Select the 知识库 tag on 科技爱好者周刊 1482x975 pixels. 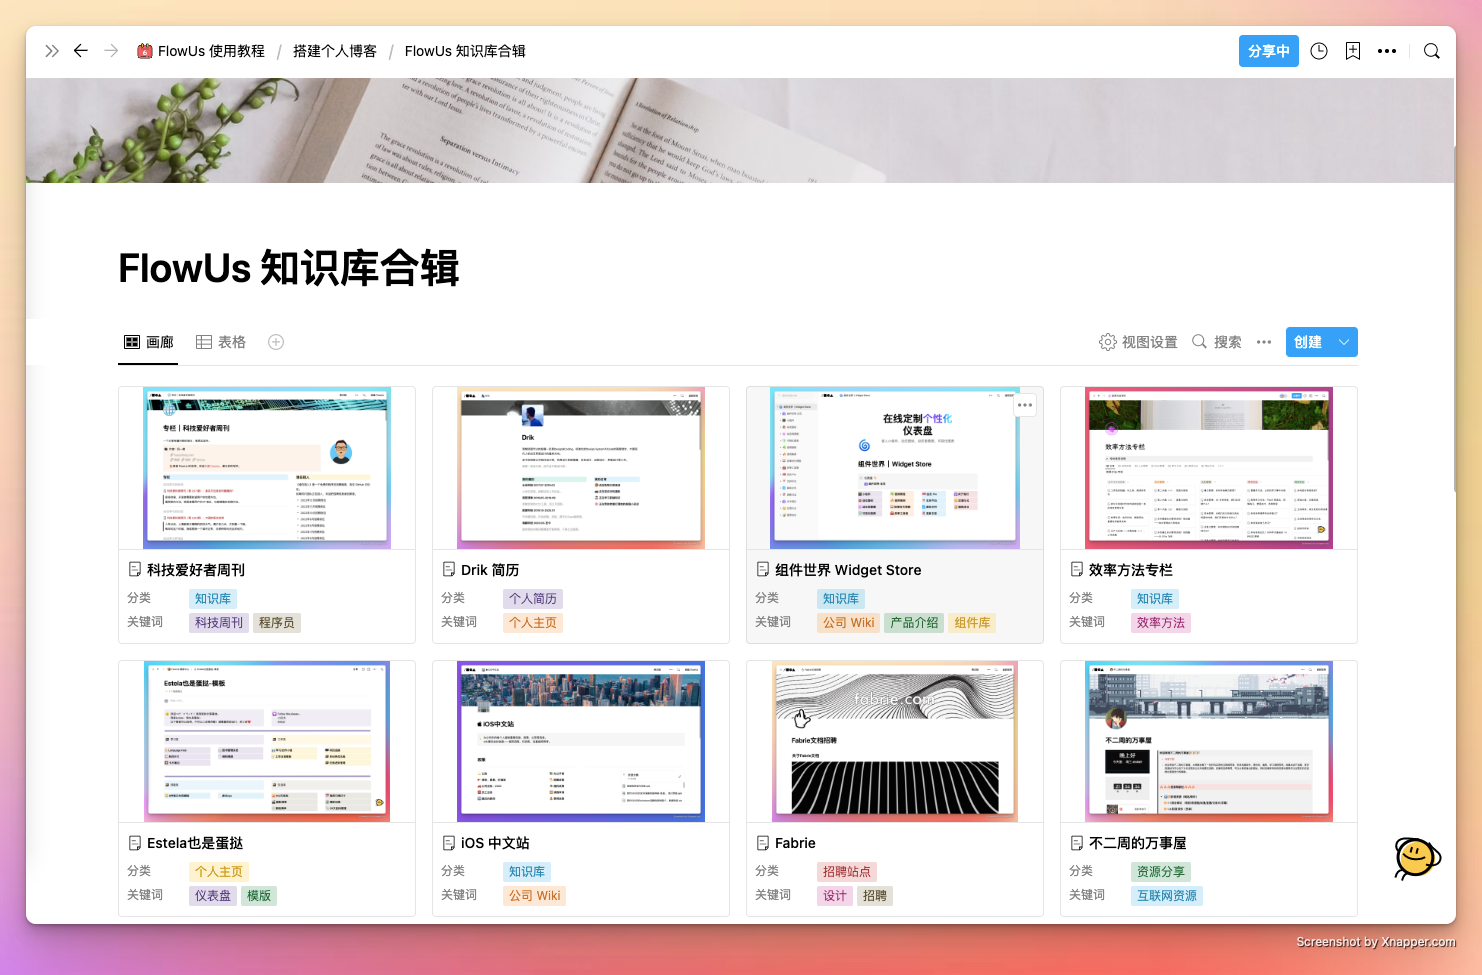click(212, 598)
